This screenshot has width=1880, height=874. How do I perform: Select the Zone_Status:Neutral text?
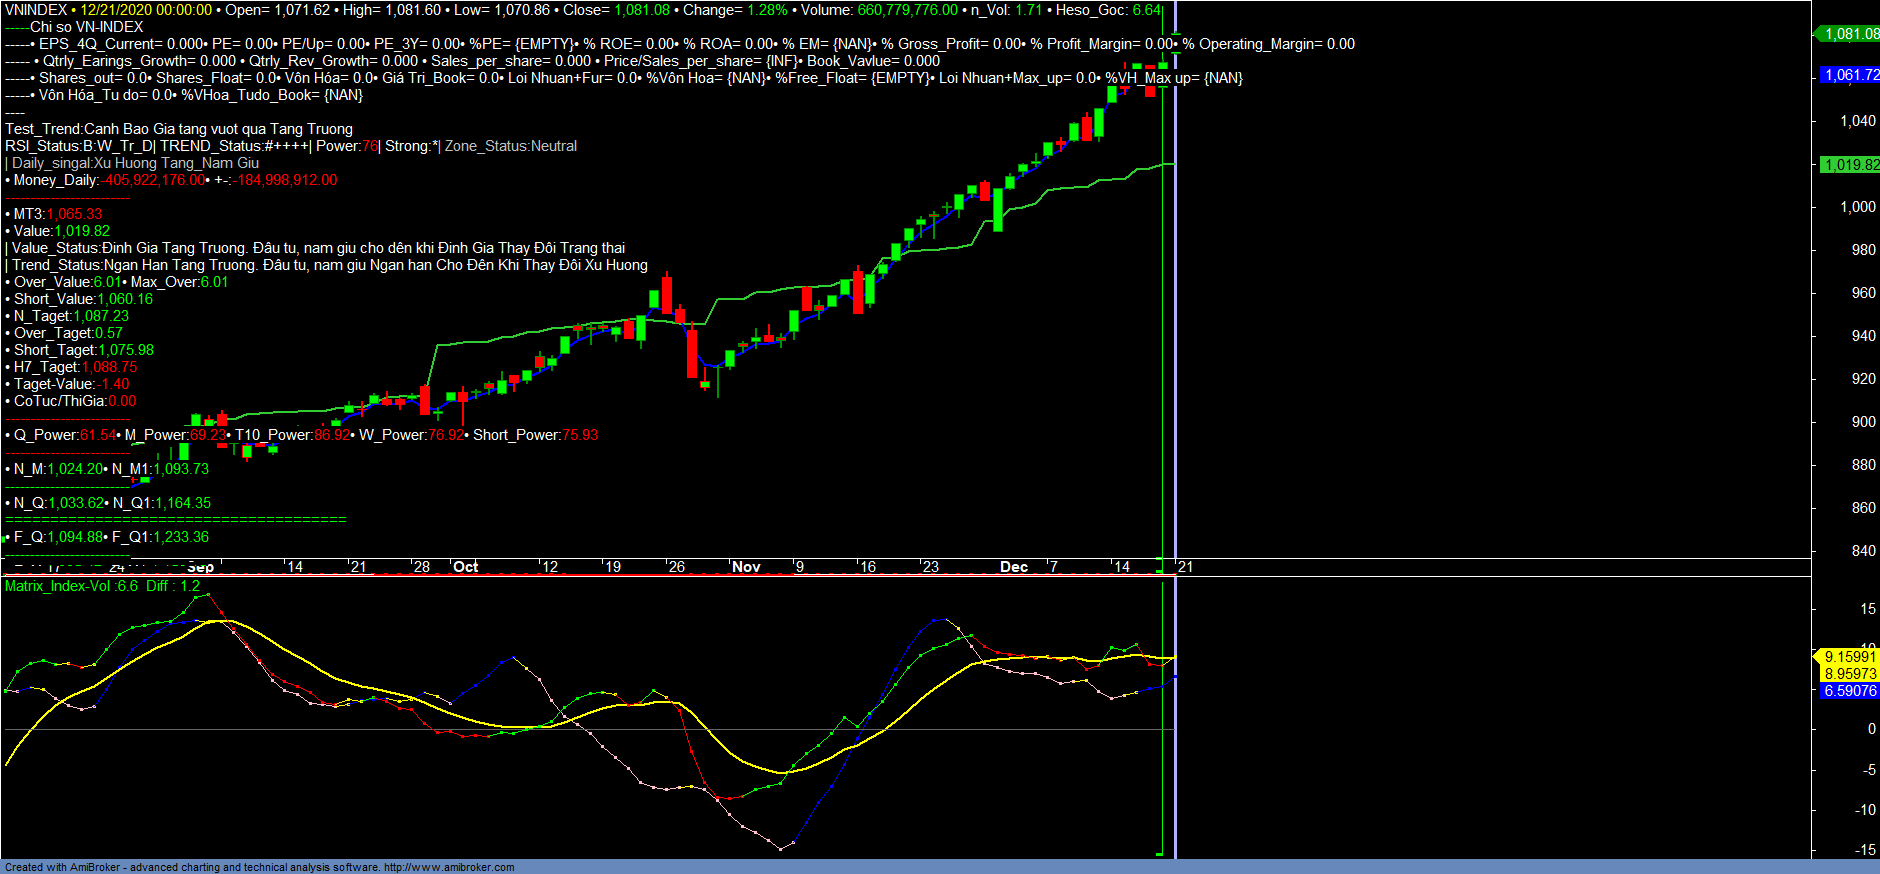click(x=510, y=146)
